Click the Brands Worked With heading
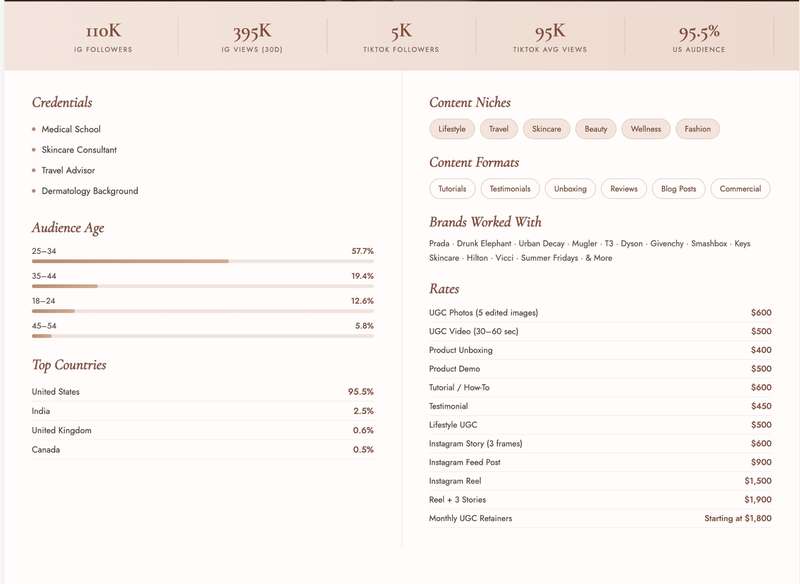This screenshot has width=800, height=584. [x=485, y=222]
